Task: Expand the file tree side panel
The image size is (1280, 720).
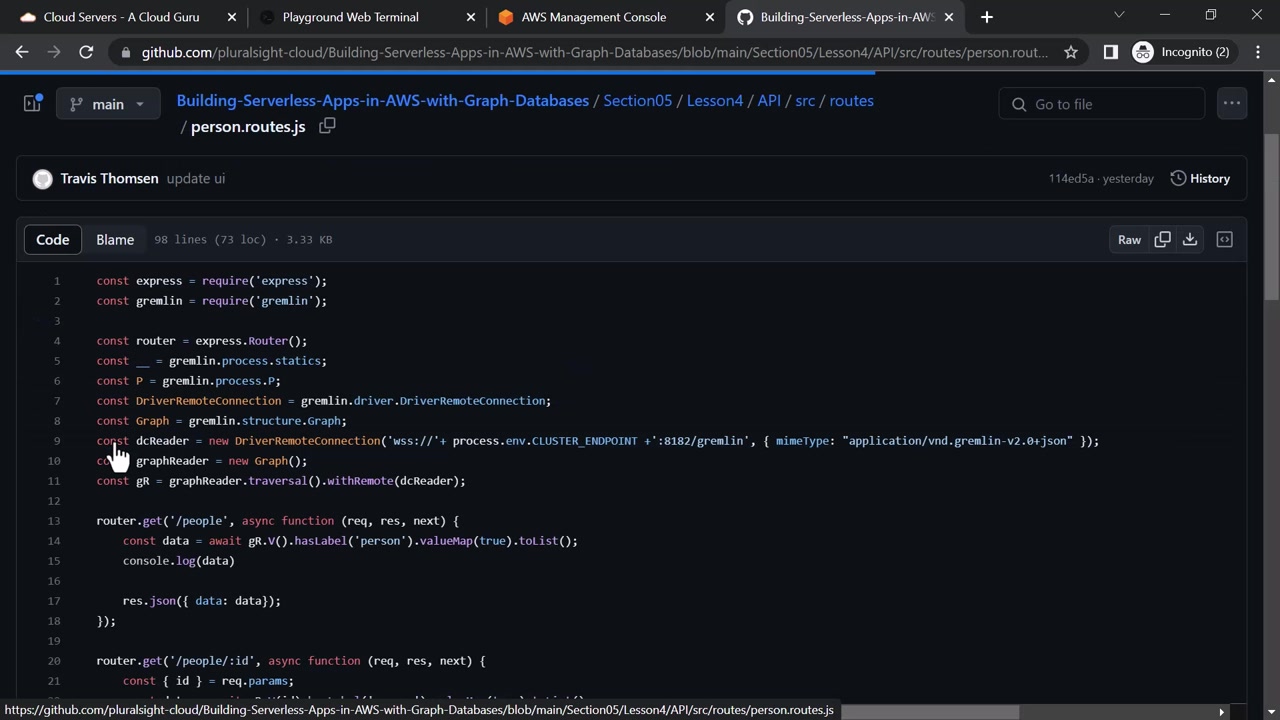Action: pos(32,104)
